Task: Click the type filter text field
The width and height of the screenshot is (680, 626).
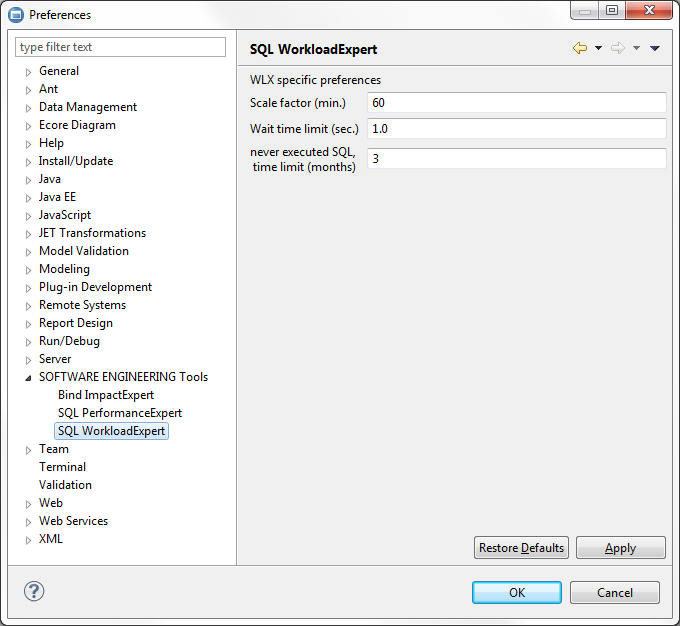Action: (121, 47)
